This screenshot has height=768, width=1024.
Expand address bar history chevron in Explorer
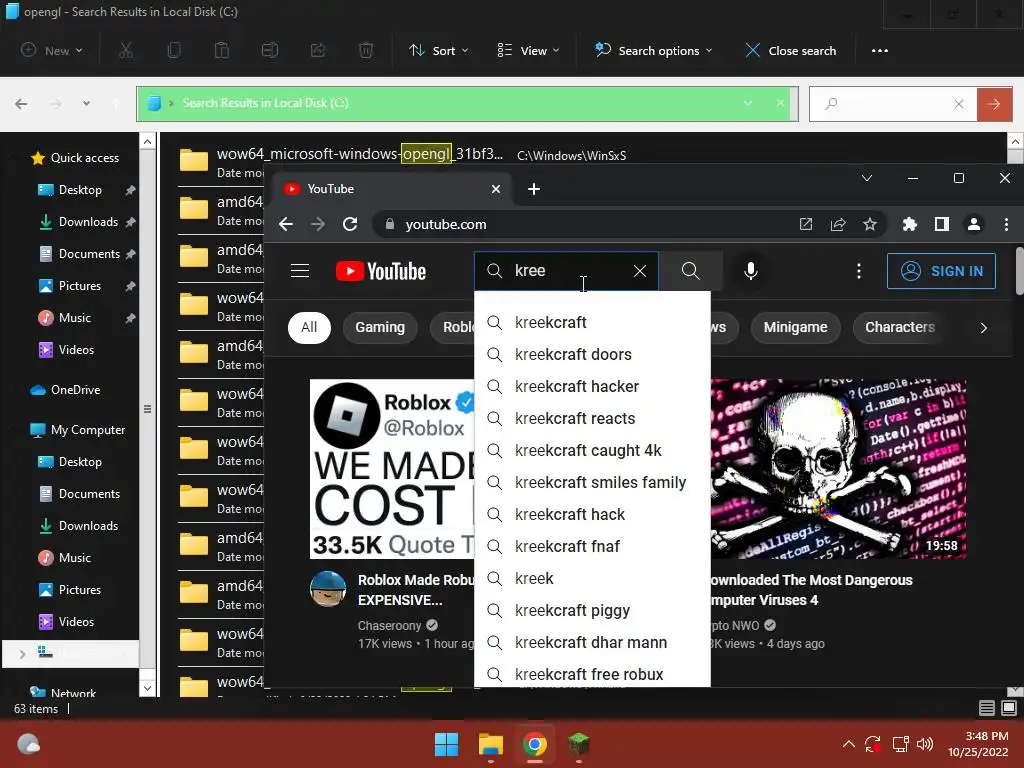[x=748, y=103]
